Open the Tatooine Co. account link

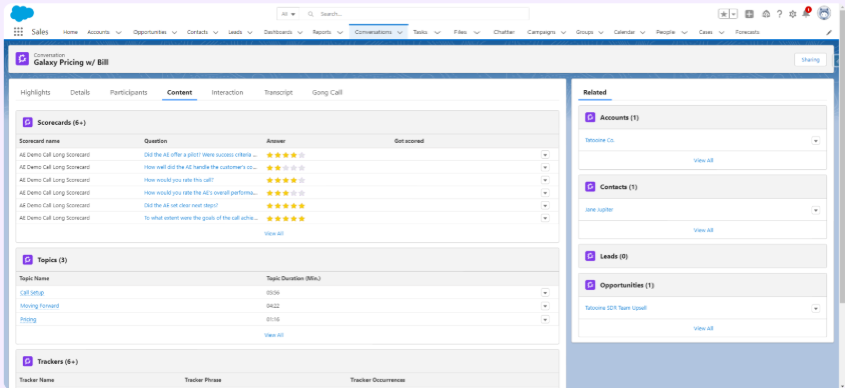tap(599, 140)
